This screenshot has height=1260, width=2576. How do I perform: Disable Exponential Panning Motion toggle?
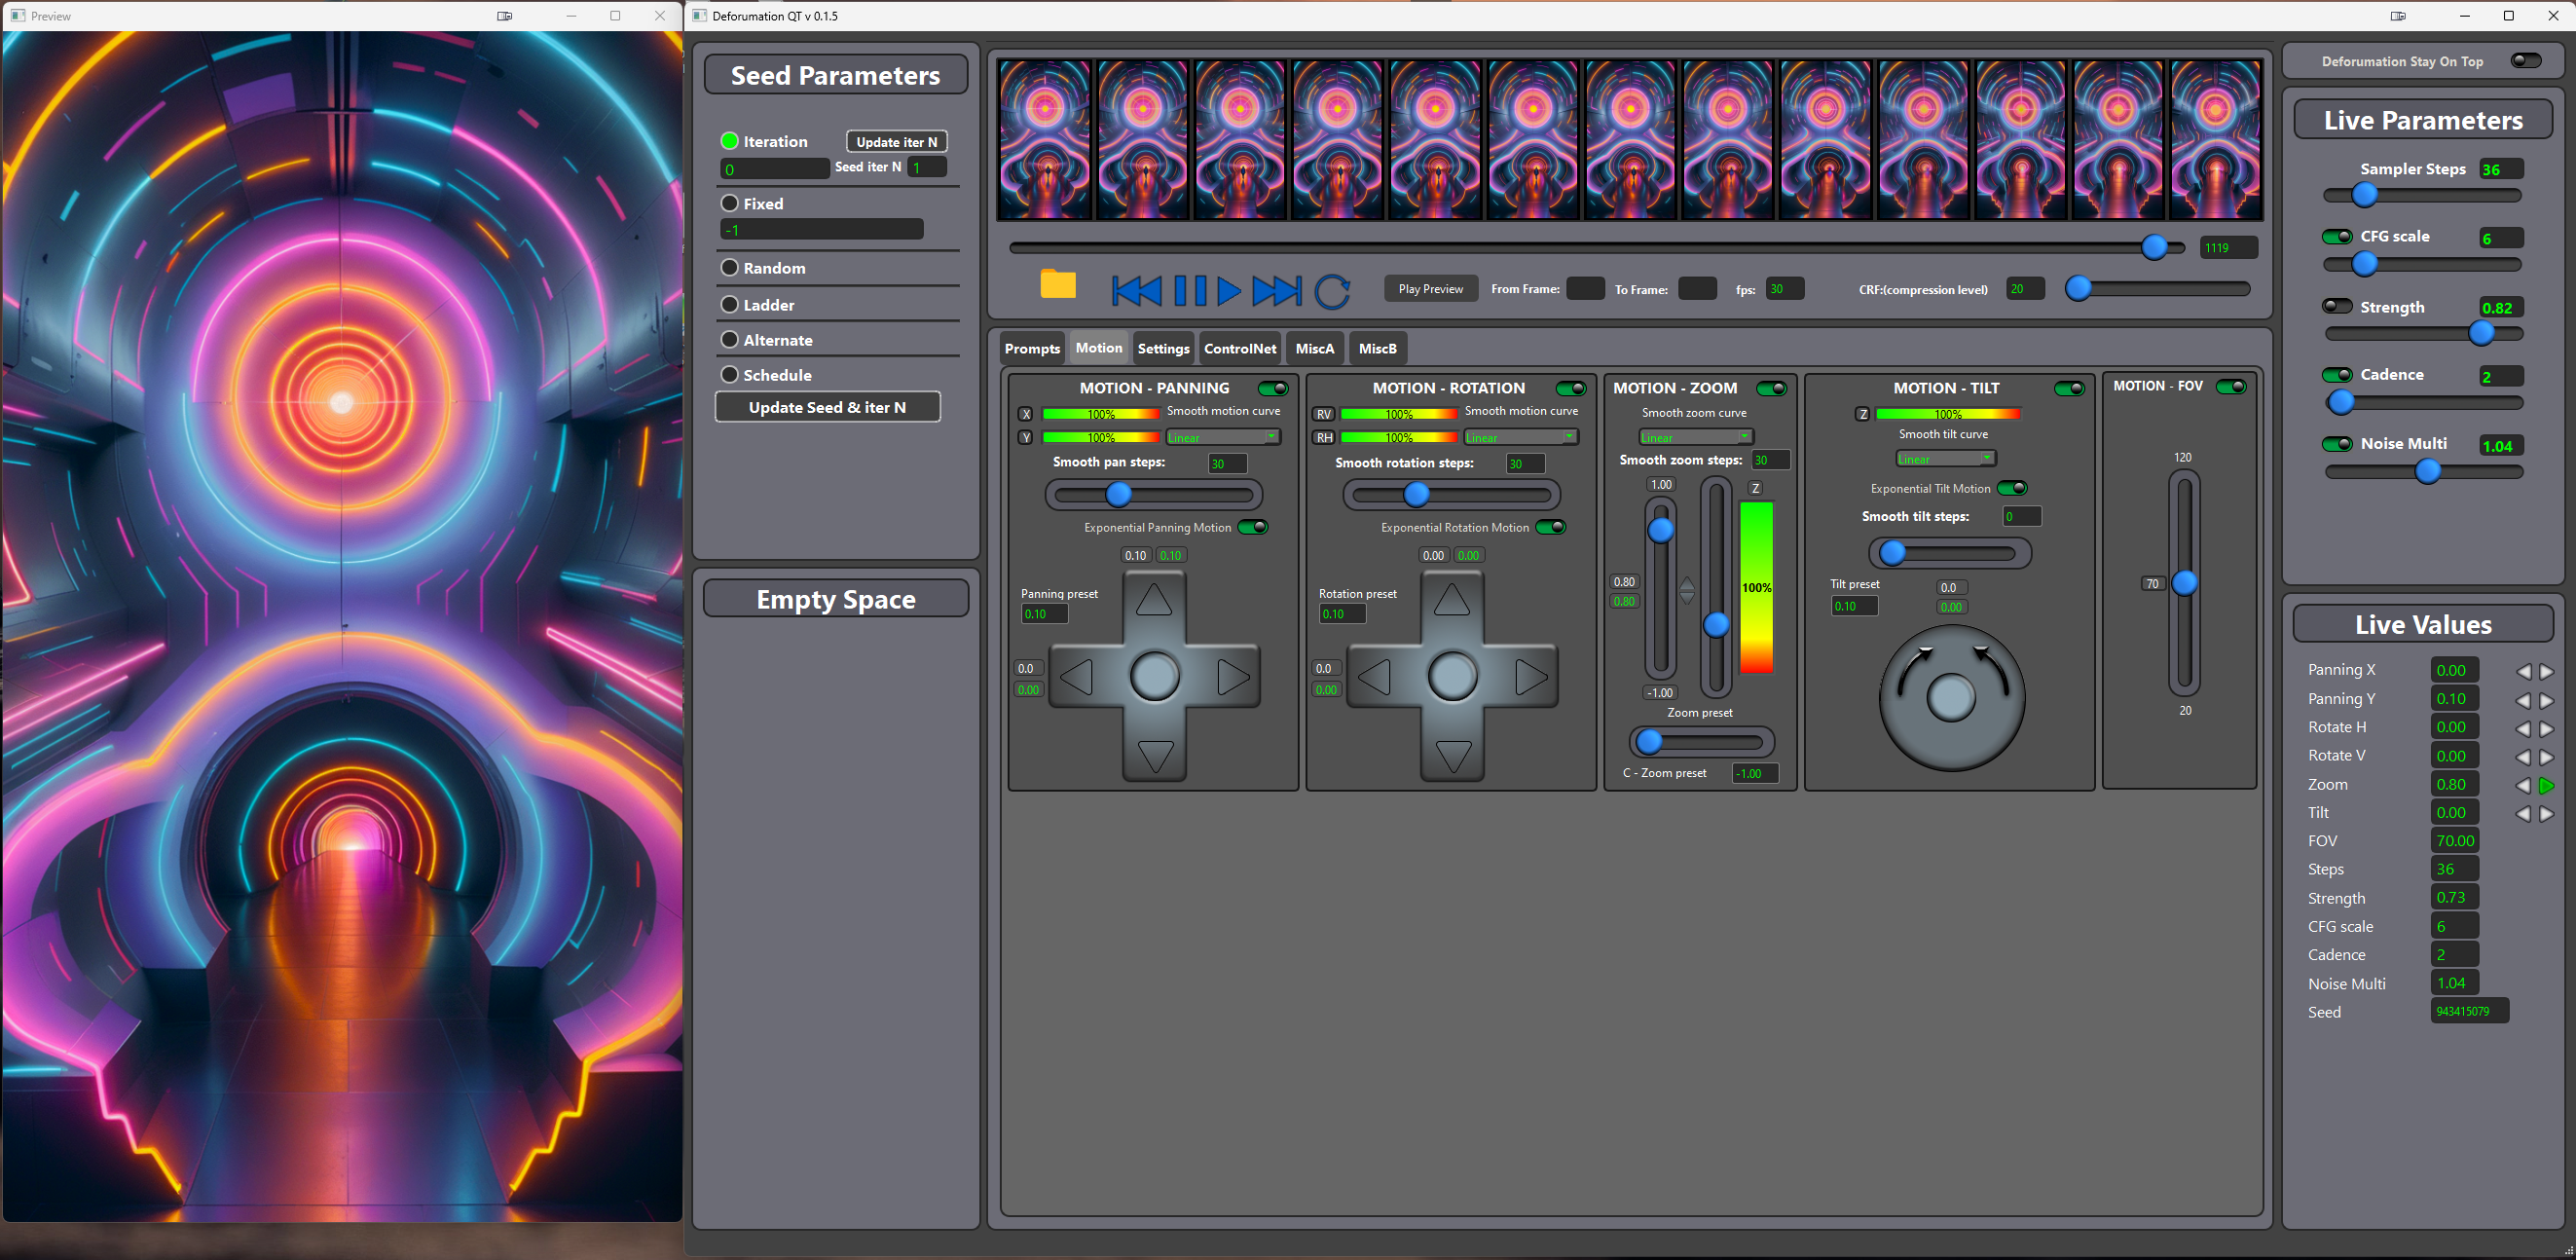(x=1253, y=527)
